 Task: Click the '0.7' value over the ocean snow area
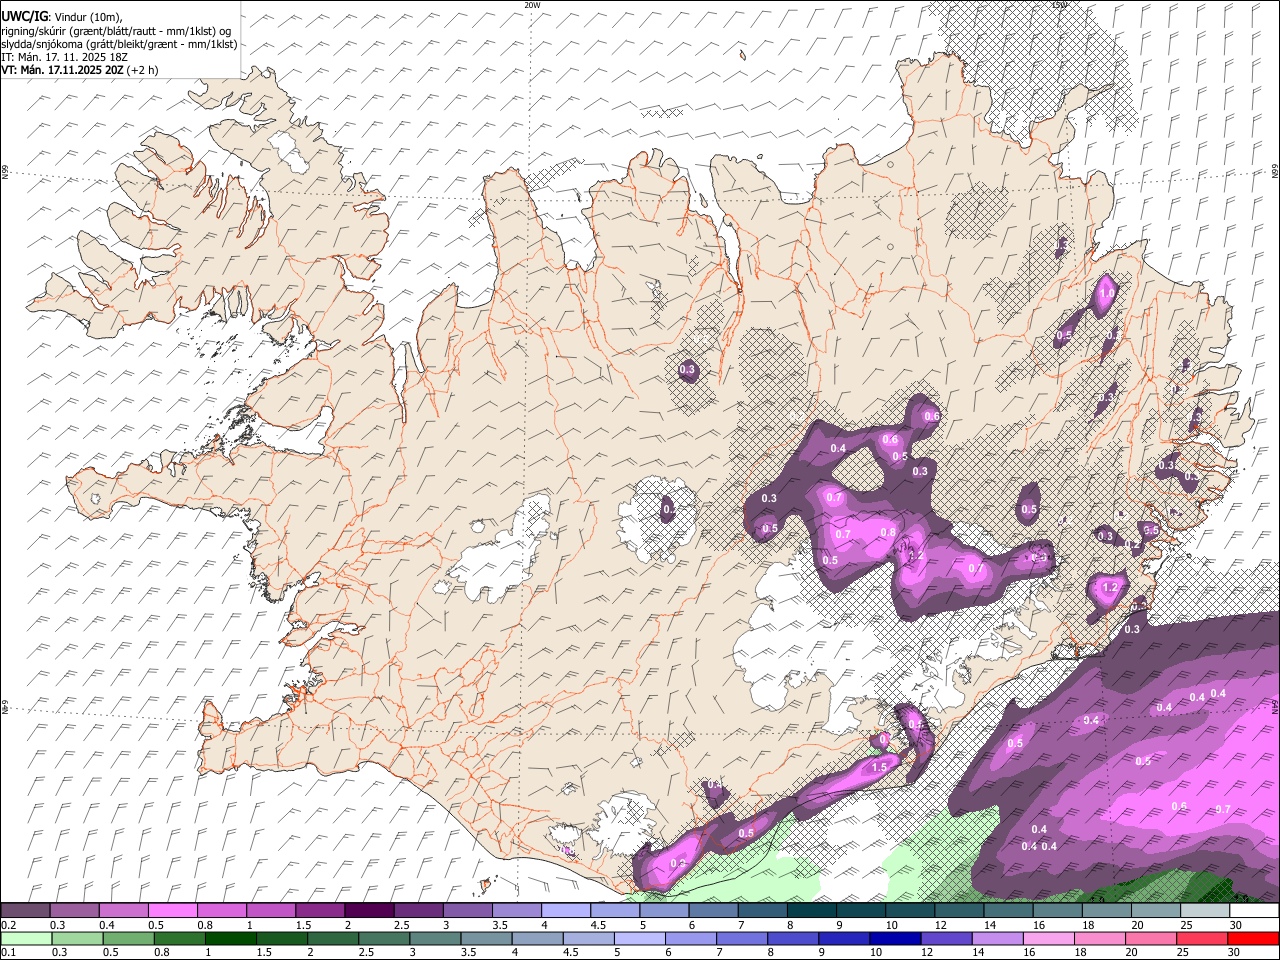point(1223,809)
